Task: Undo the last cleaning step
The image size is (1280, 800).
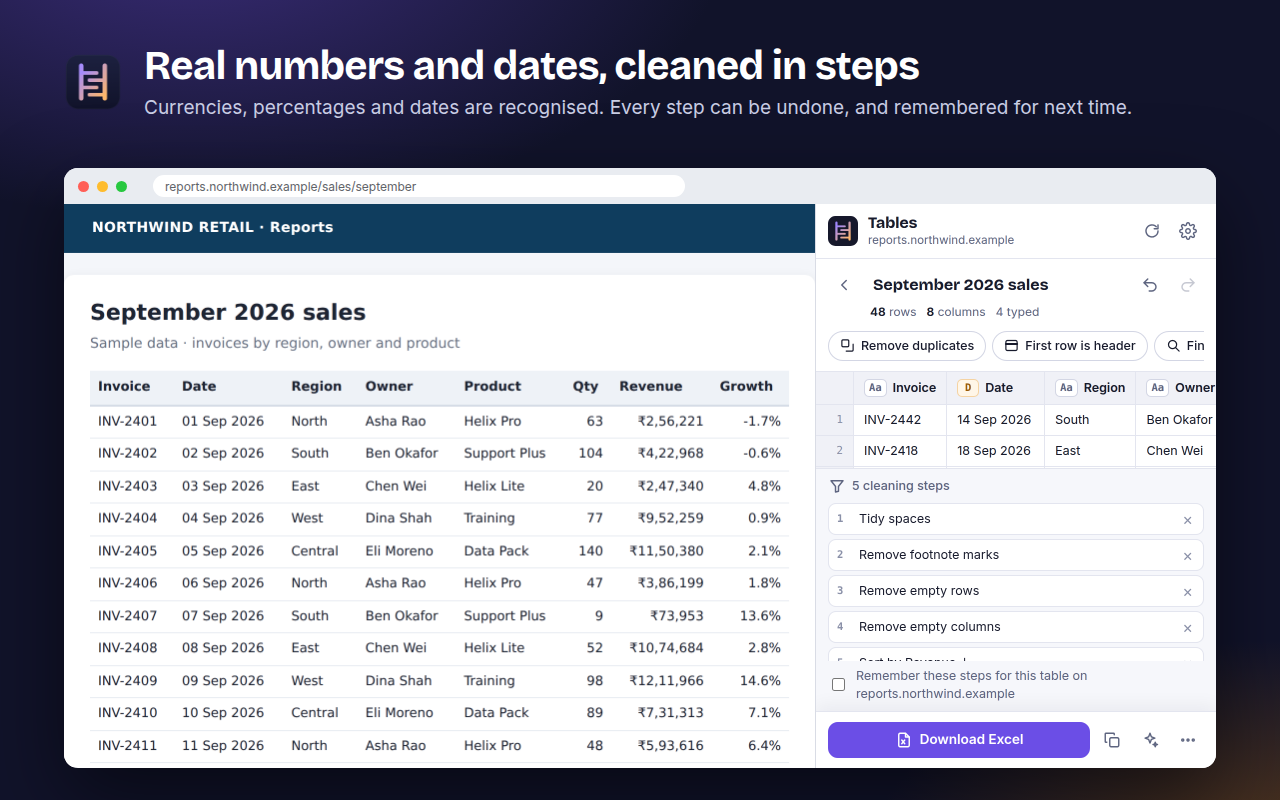Action: (1150, 285)
